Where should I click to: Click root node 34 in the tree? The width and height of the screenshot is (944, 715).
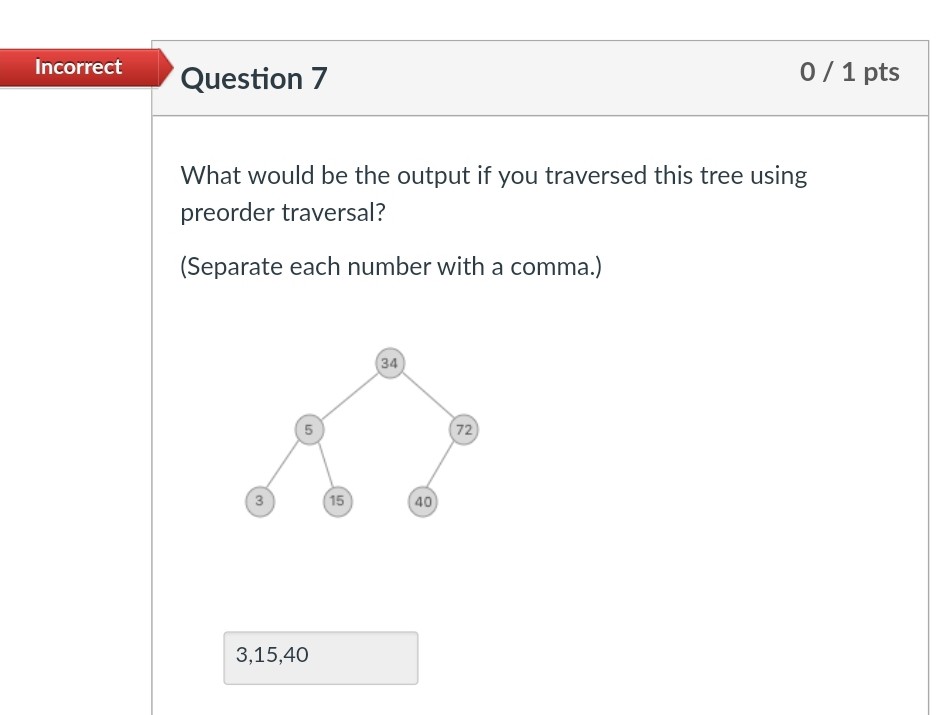click(x=390, y=363)
